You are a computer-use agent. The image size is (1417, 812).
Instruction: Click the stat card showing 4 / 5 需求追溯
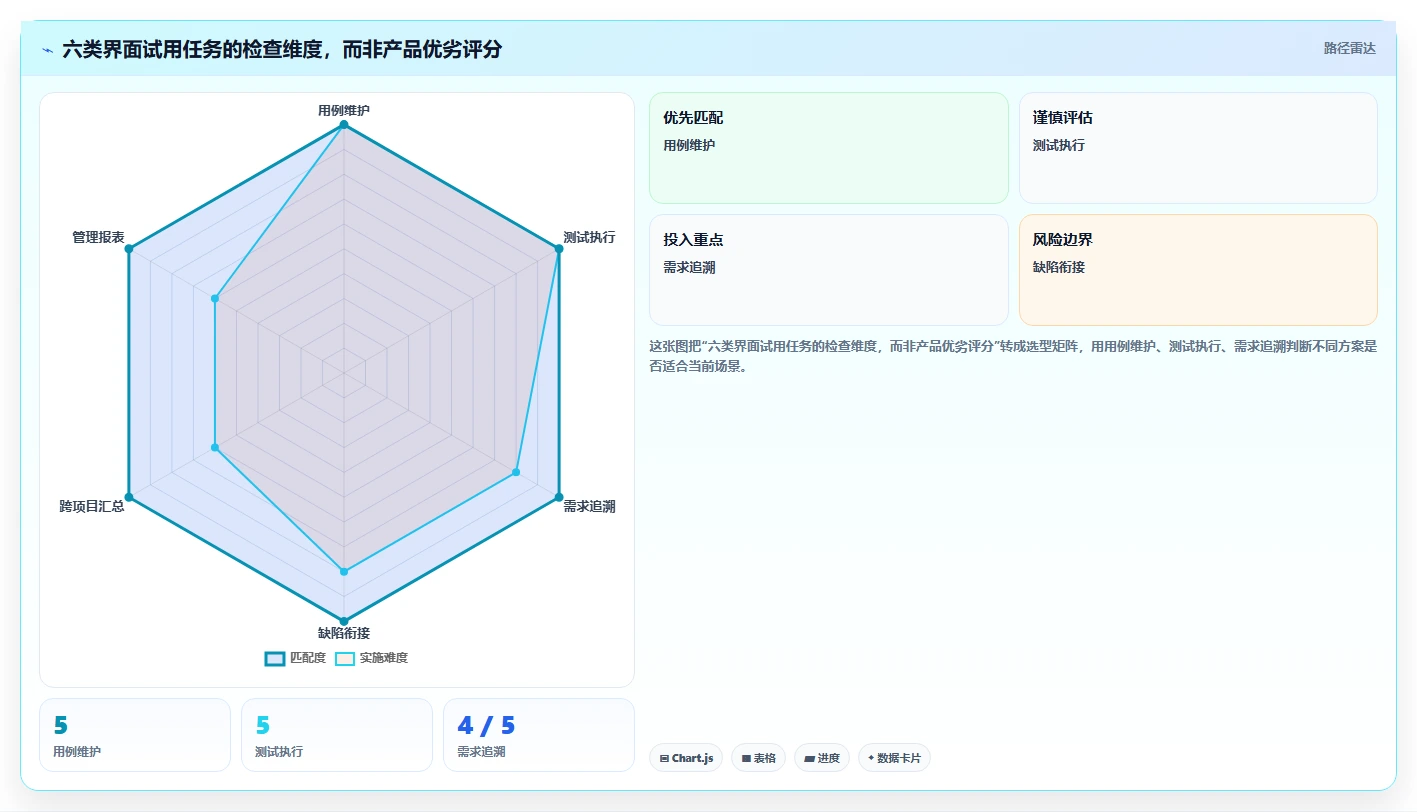point(539,735)
